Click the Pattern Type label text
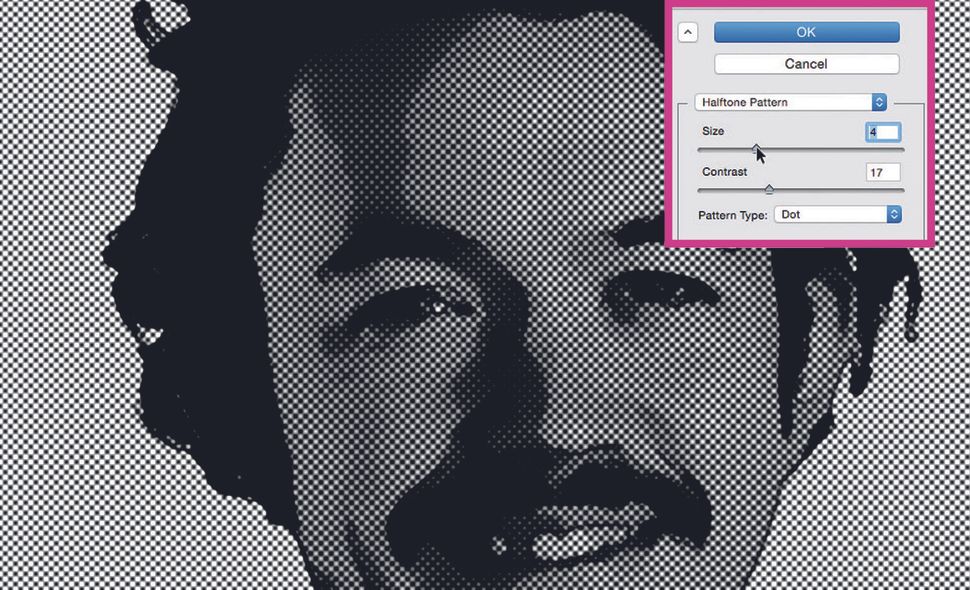 coord(732,214)
